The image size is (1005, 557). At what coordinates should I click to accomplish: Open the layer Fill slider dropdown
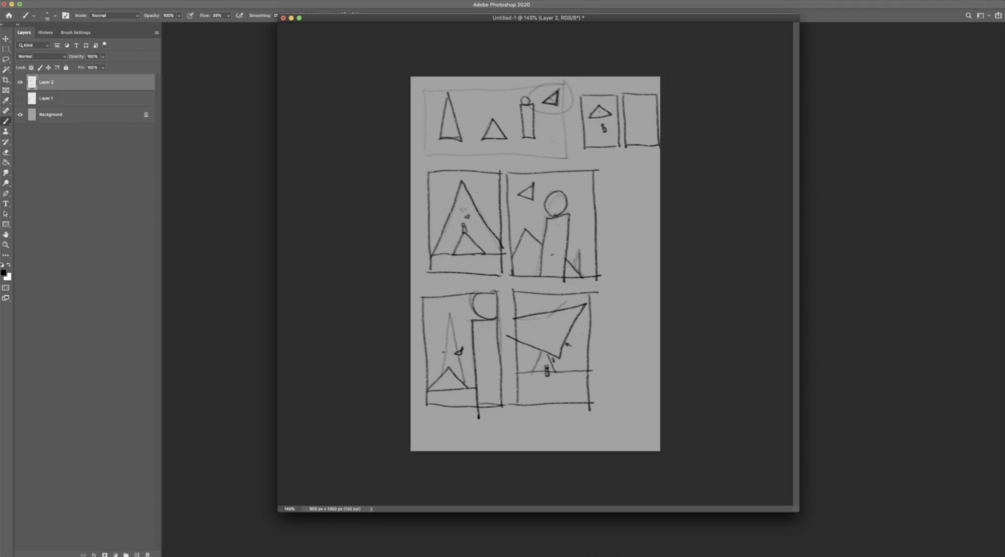pos(103,67)
